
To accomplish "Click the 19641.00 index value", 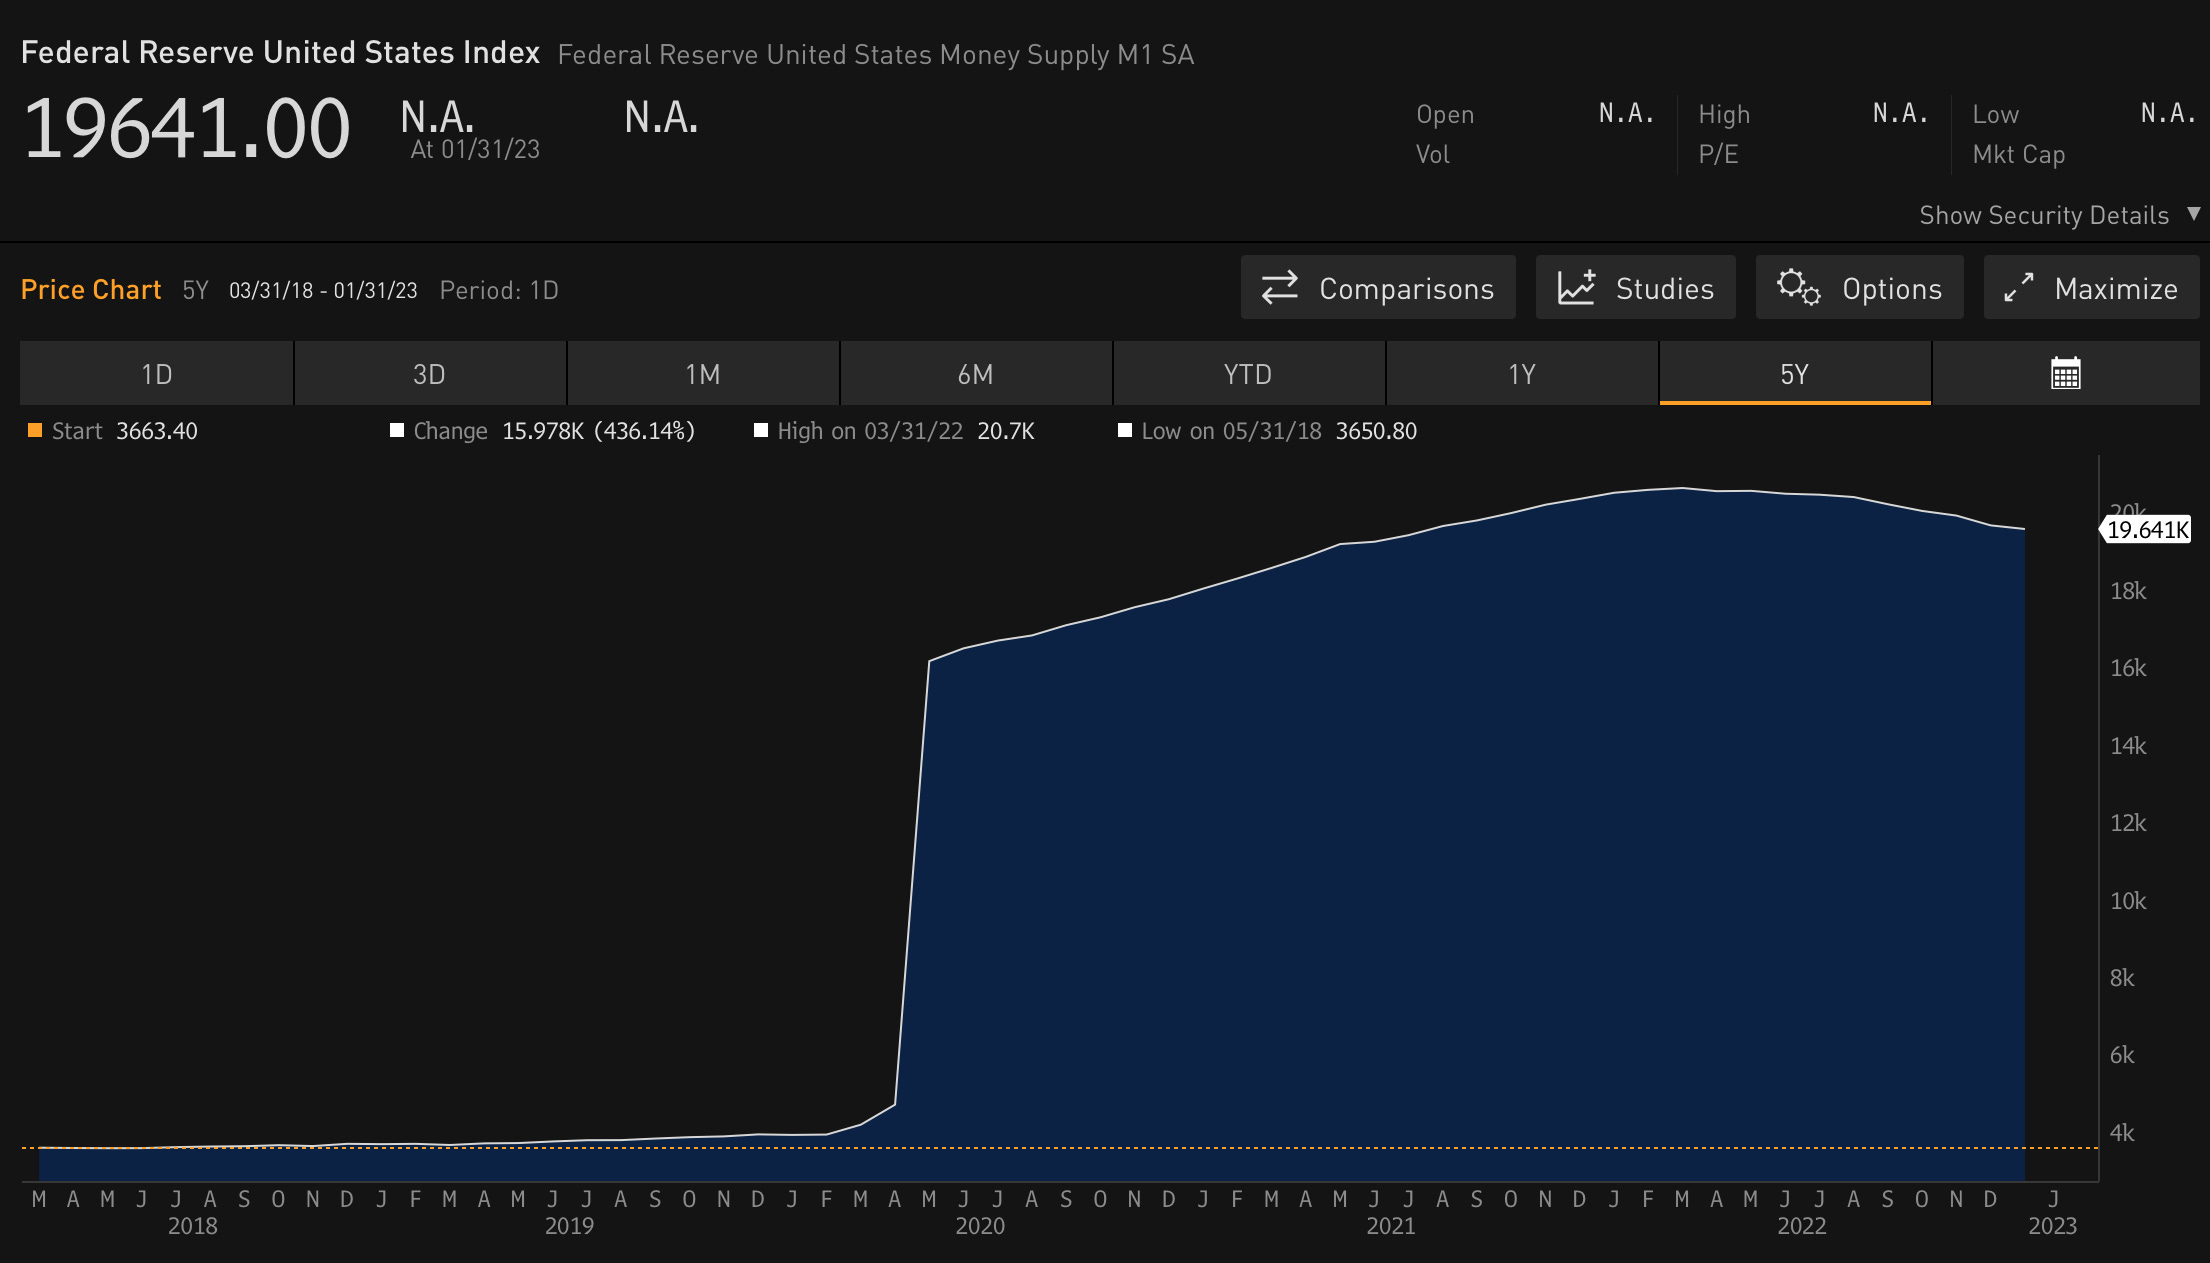I will (186, 128).
